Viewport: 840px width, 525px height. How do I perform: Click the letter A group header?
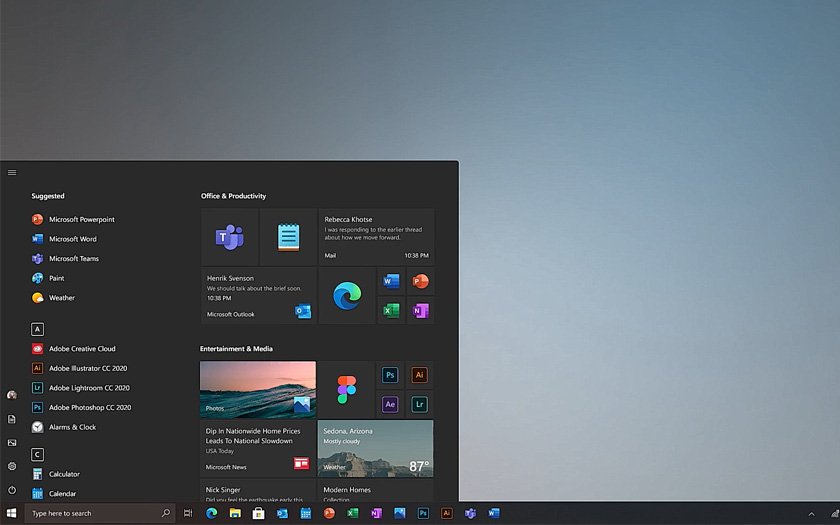(37, 329)
